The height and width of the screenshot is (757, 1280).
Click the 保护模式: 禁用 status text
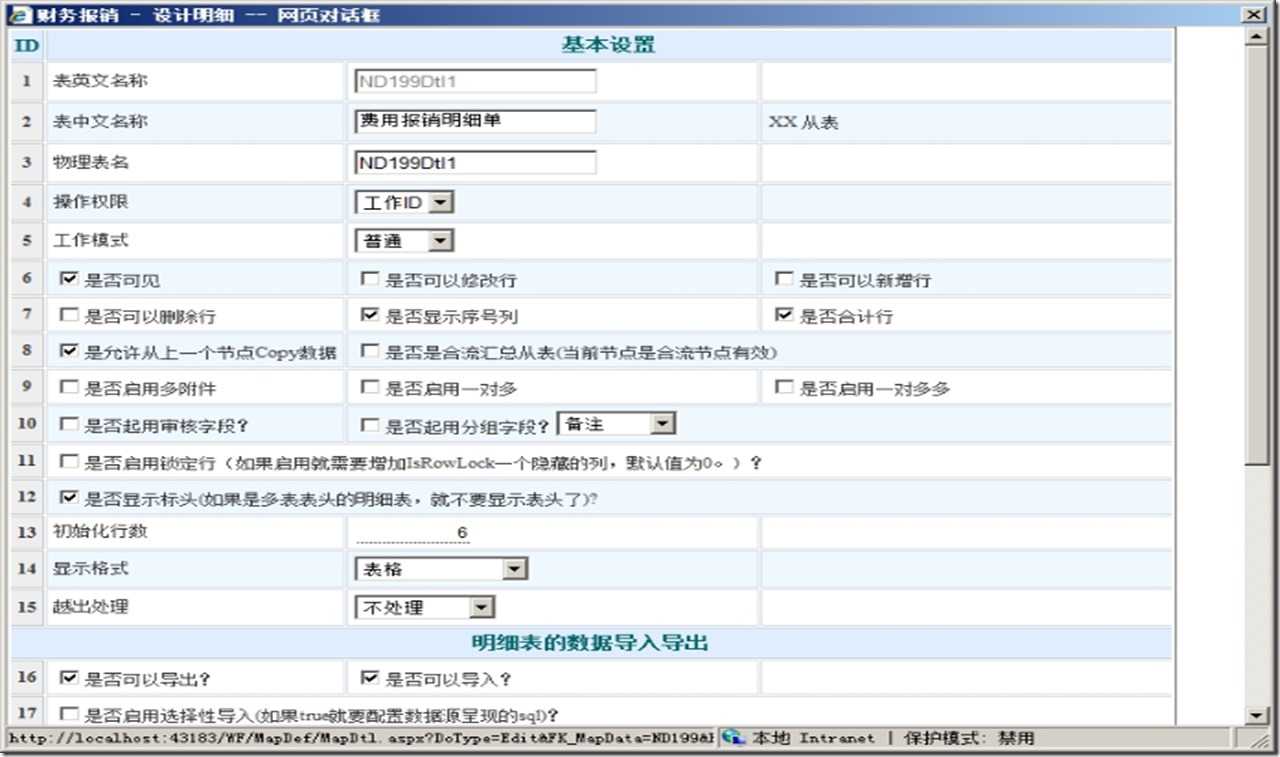970,739
